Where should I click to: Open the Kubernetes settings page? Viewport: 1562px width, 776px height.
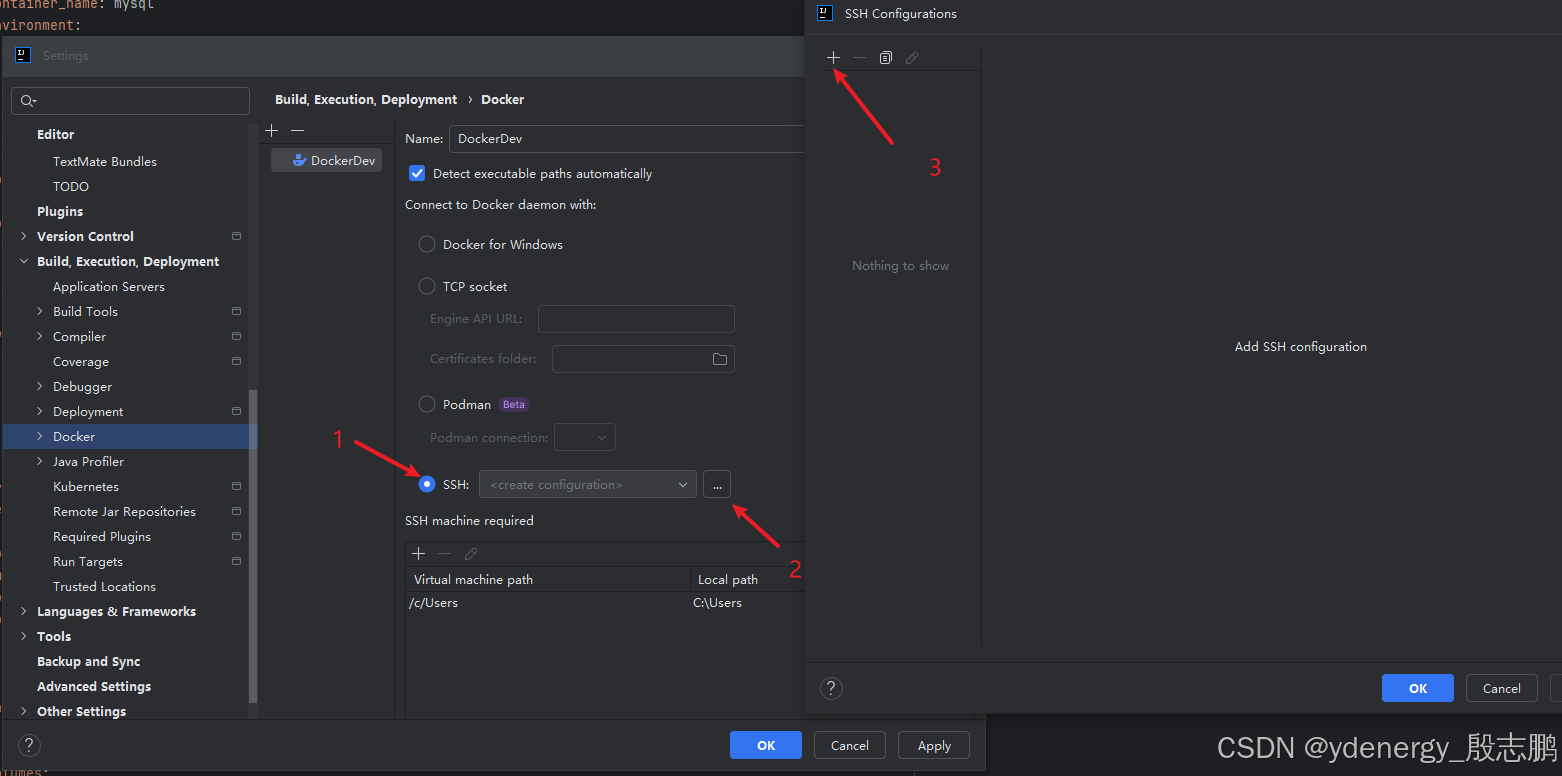[86, 487]
